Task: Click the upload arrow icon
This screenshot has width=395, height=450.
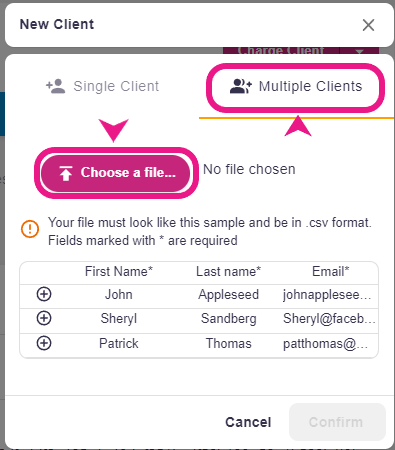Action: coord(66,173)
